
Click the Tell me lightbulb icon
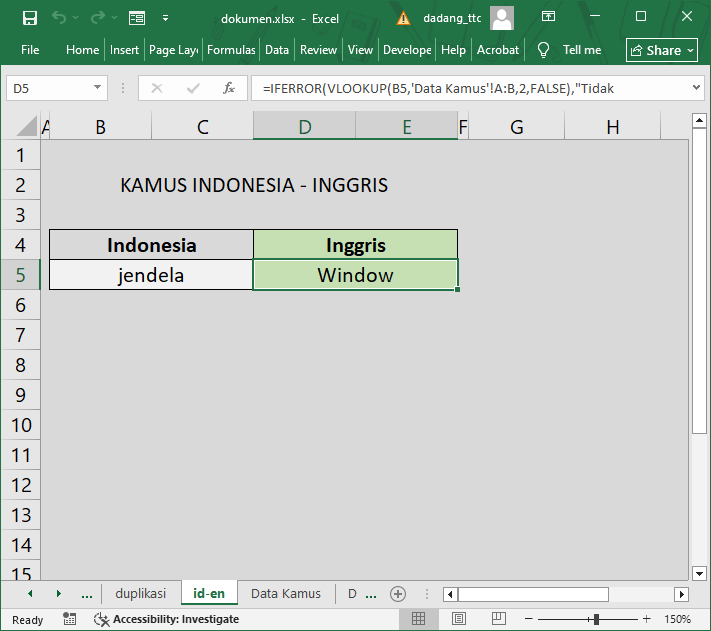543,50
